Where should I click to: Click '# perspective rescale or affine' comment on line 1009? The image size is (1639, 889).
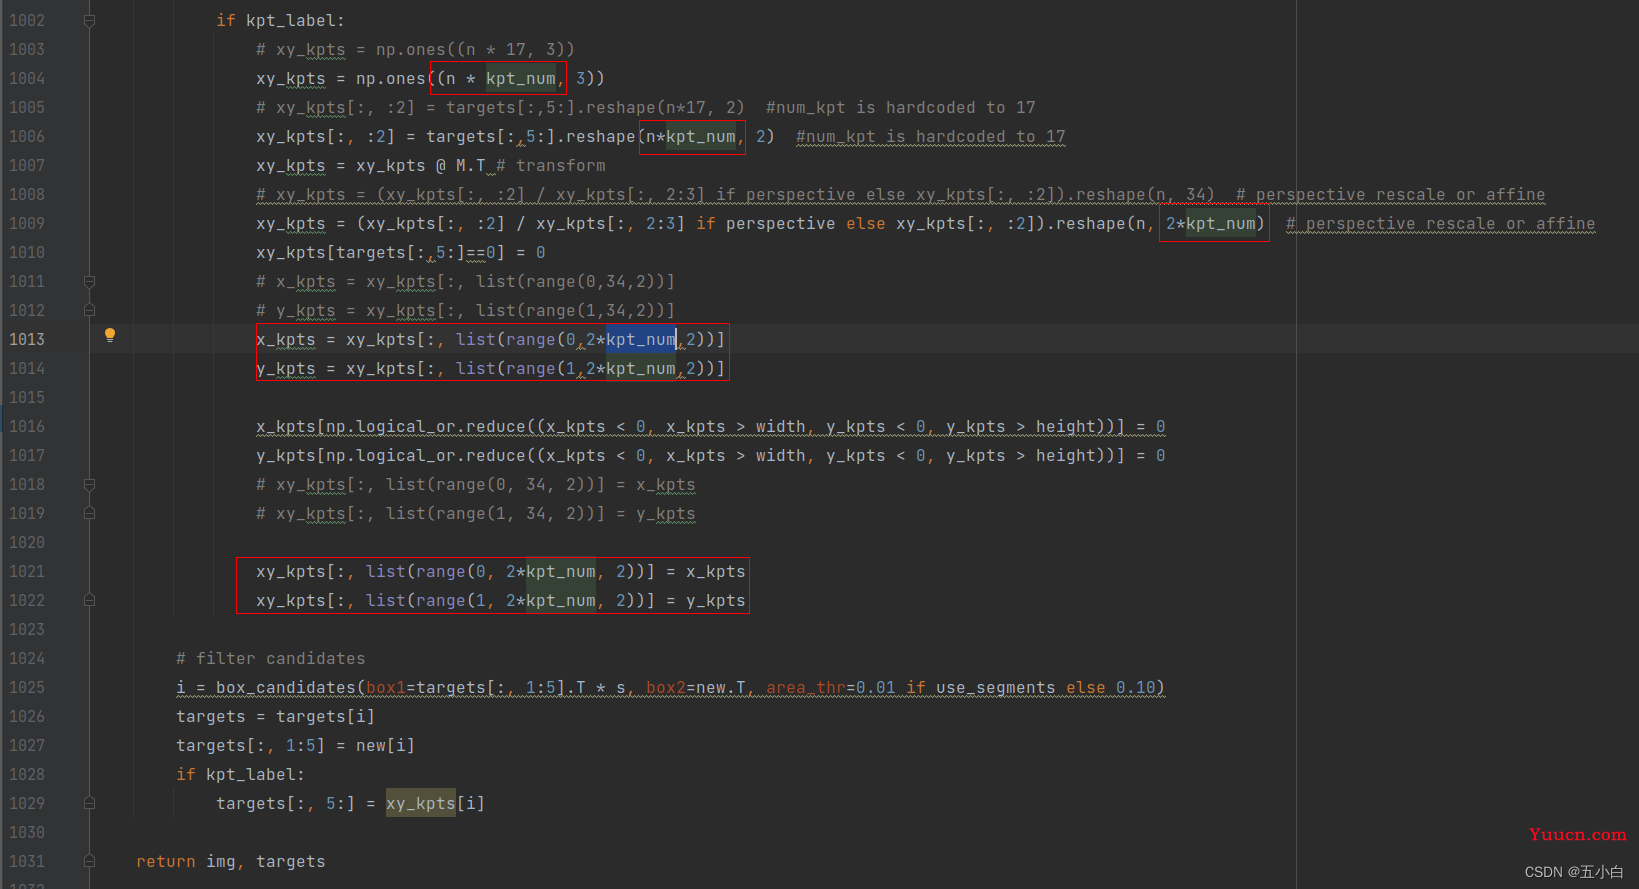1440,223
